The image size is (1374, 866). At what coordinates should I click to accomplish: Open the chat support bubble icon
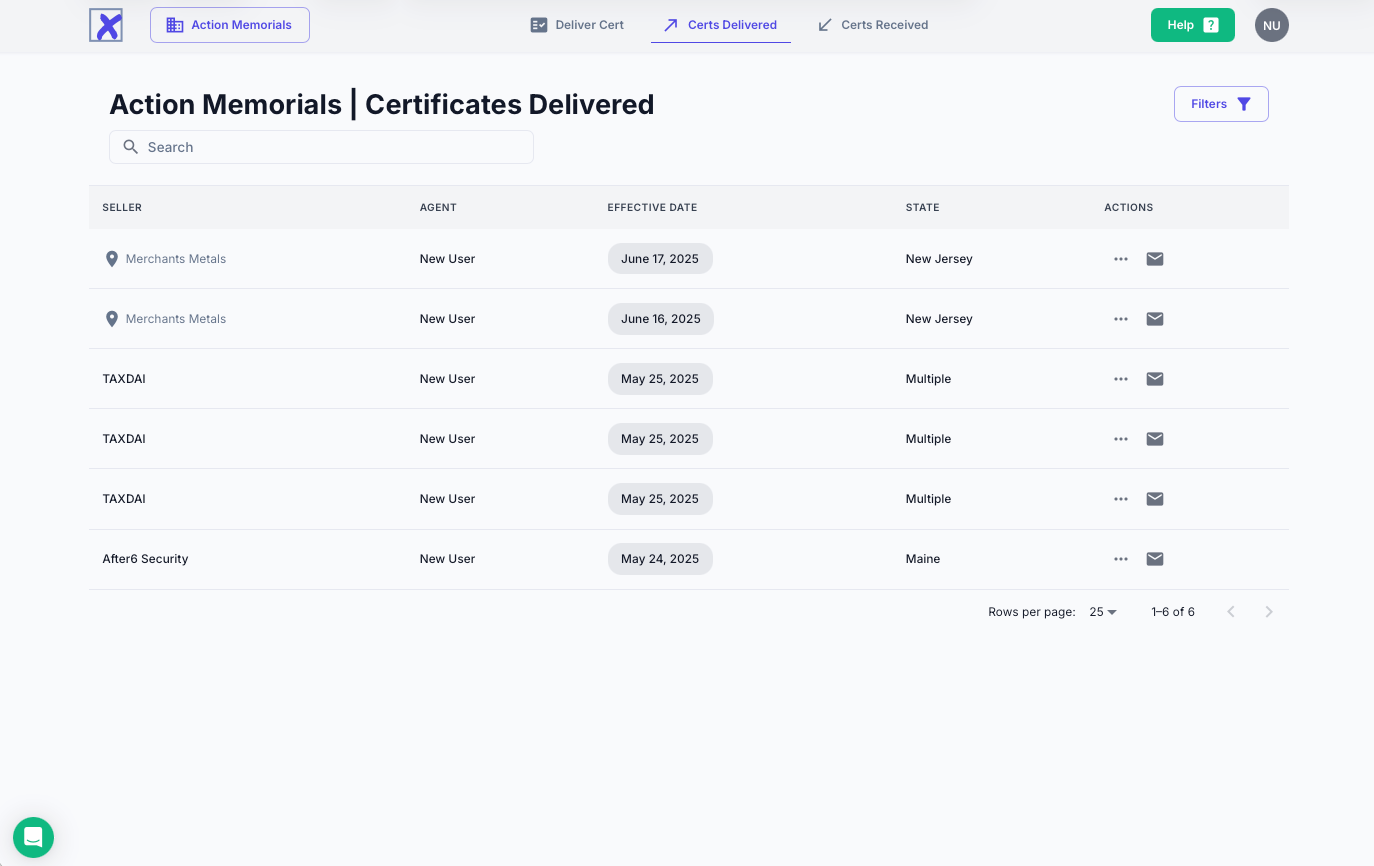pos(33,837)
